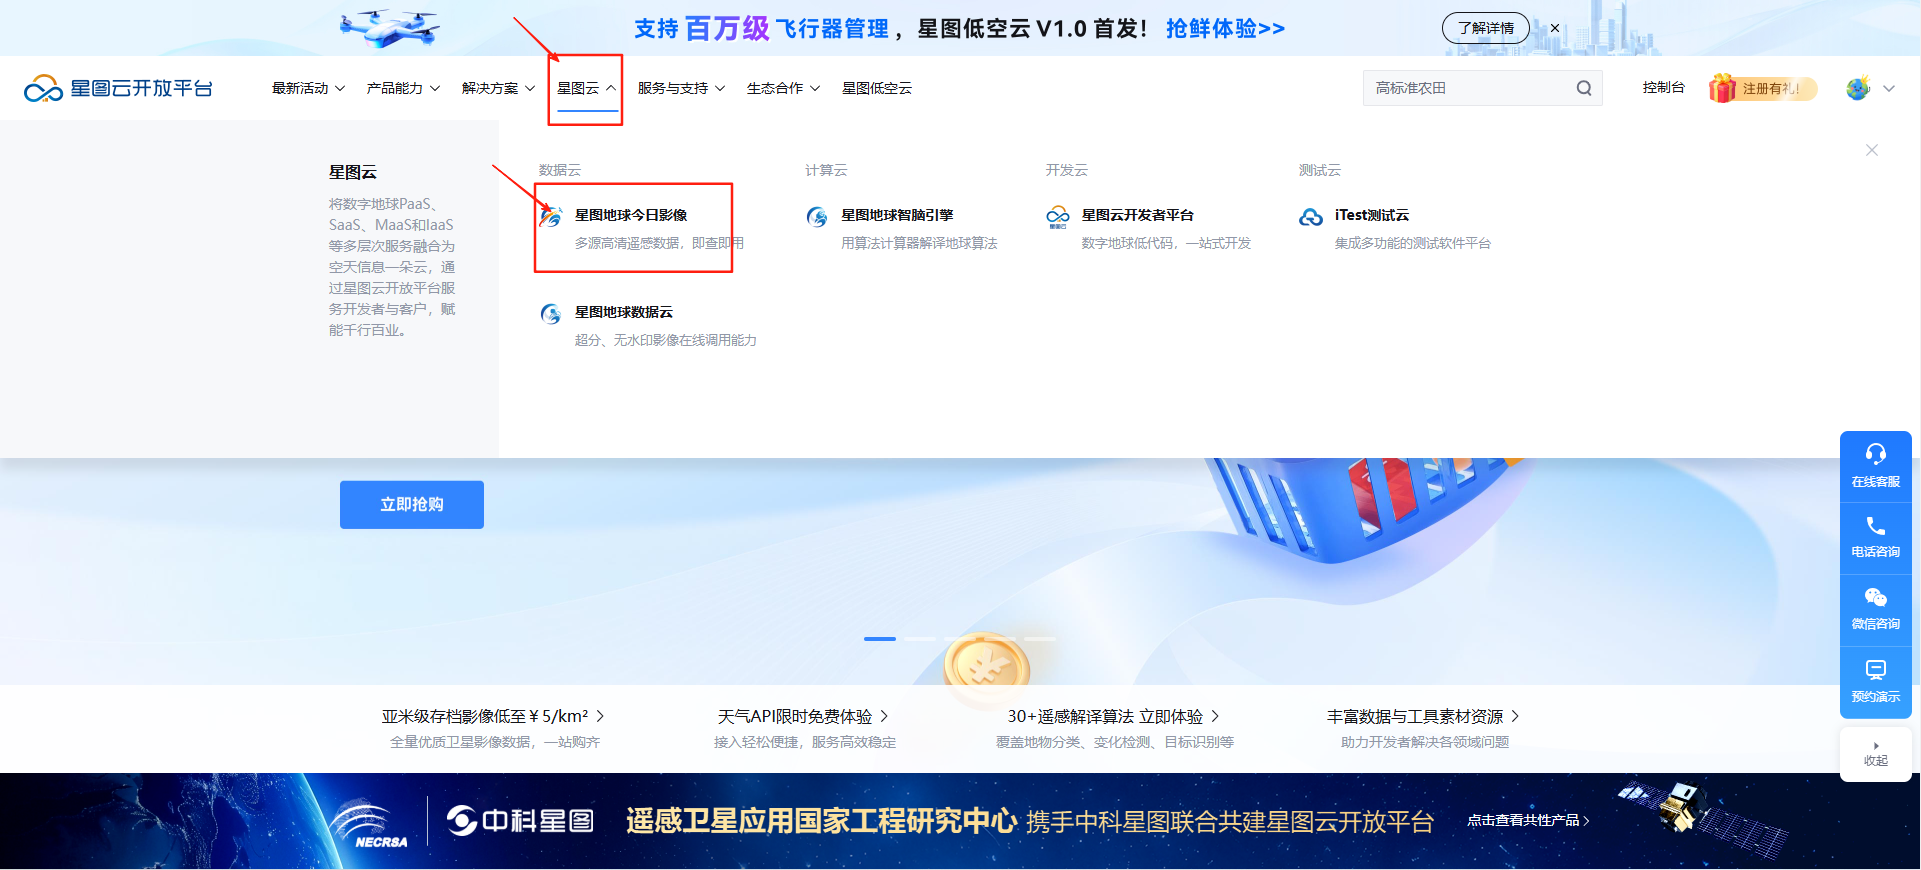
Task: Expand the 产品能力 dropdown menu
Action: (x=403, y=88)
